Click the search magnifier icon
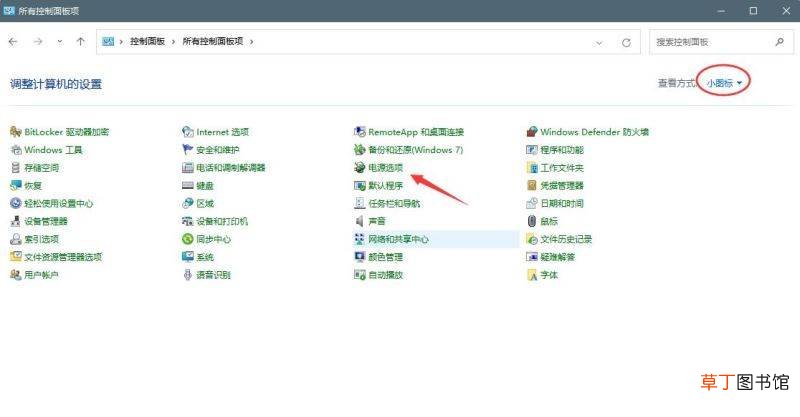Image resolution: width=800 pixels, height=417 pixels. pos(779,42)
